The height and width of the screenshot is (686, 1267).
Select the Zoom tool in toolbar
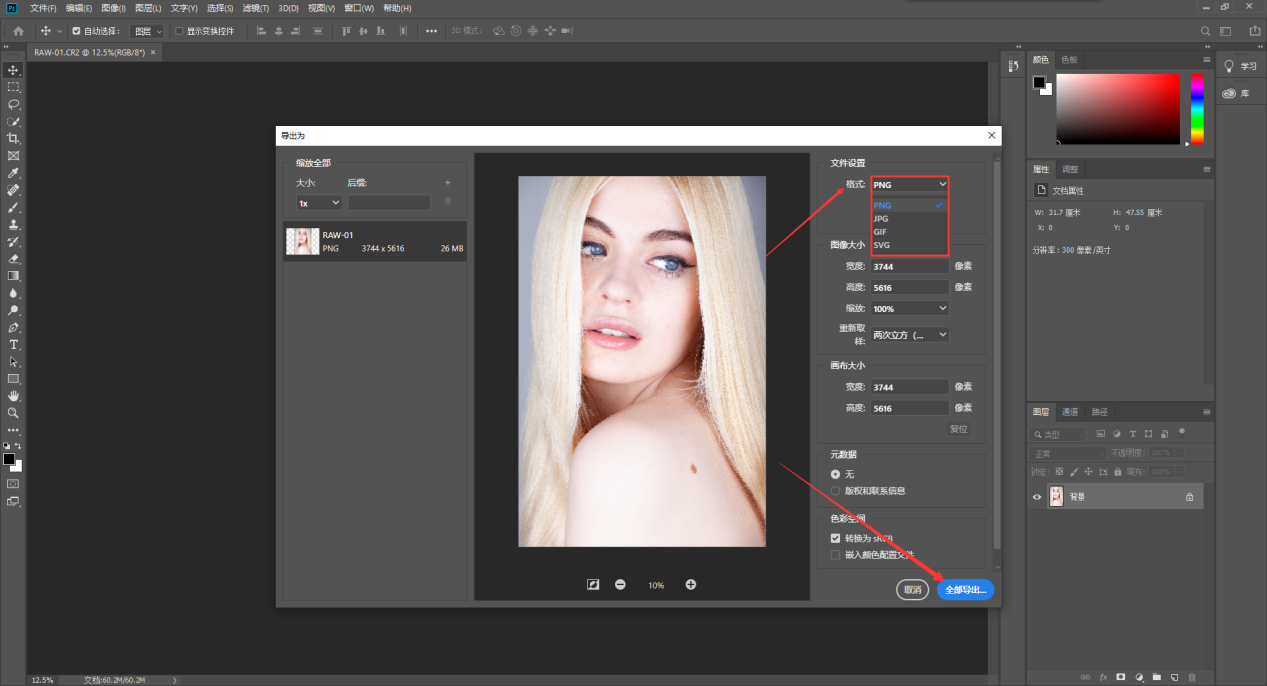point(14,412)
